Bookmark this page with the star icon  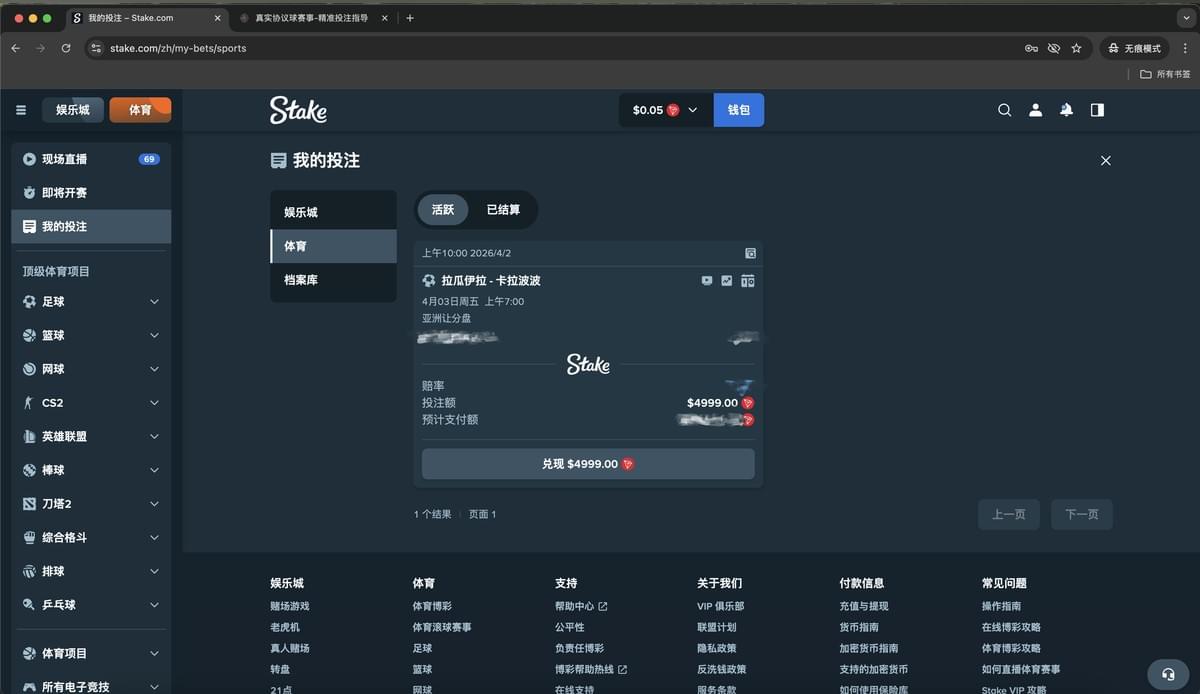(x=1076, y=48)
